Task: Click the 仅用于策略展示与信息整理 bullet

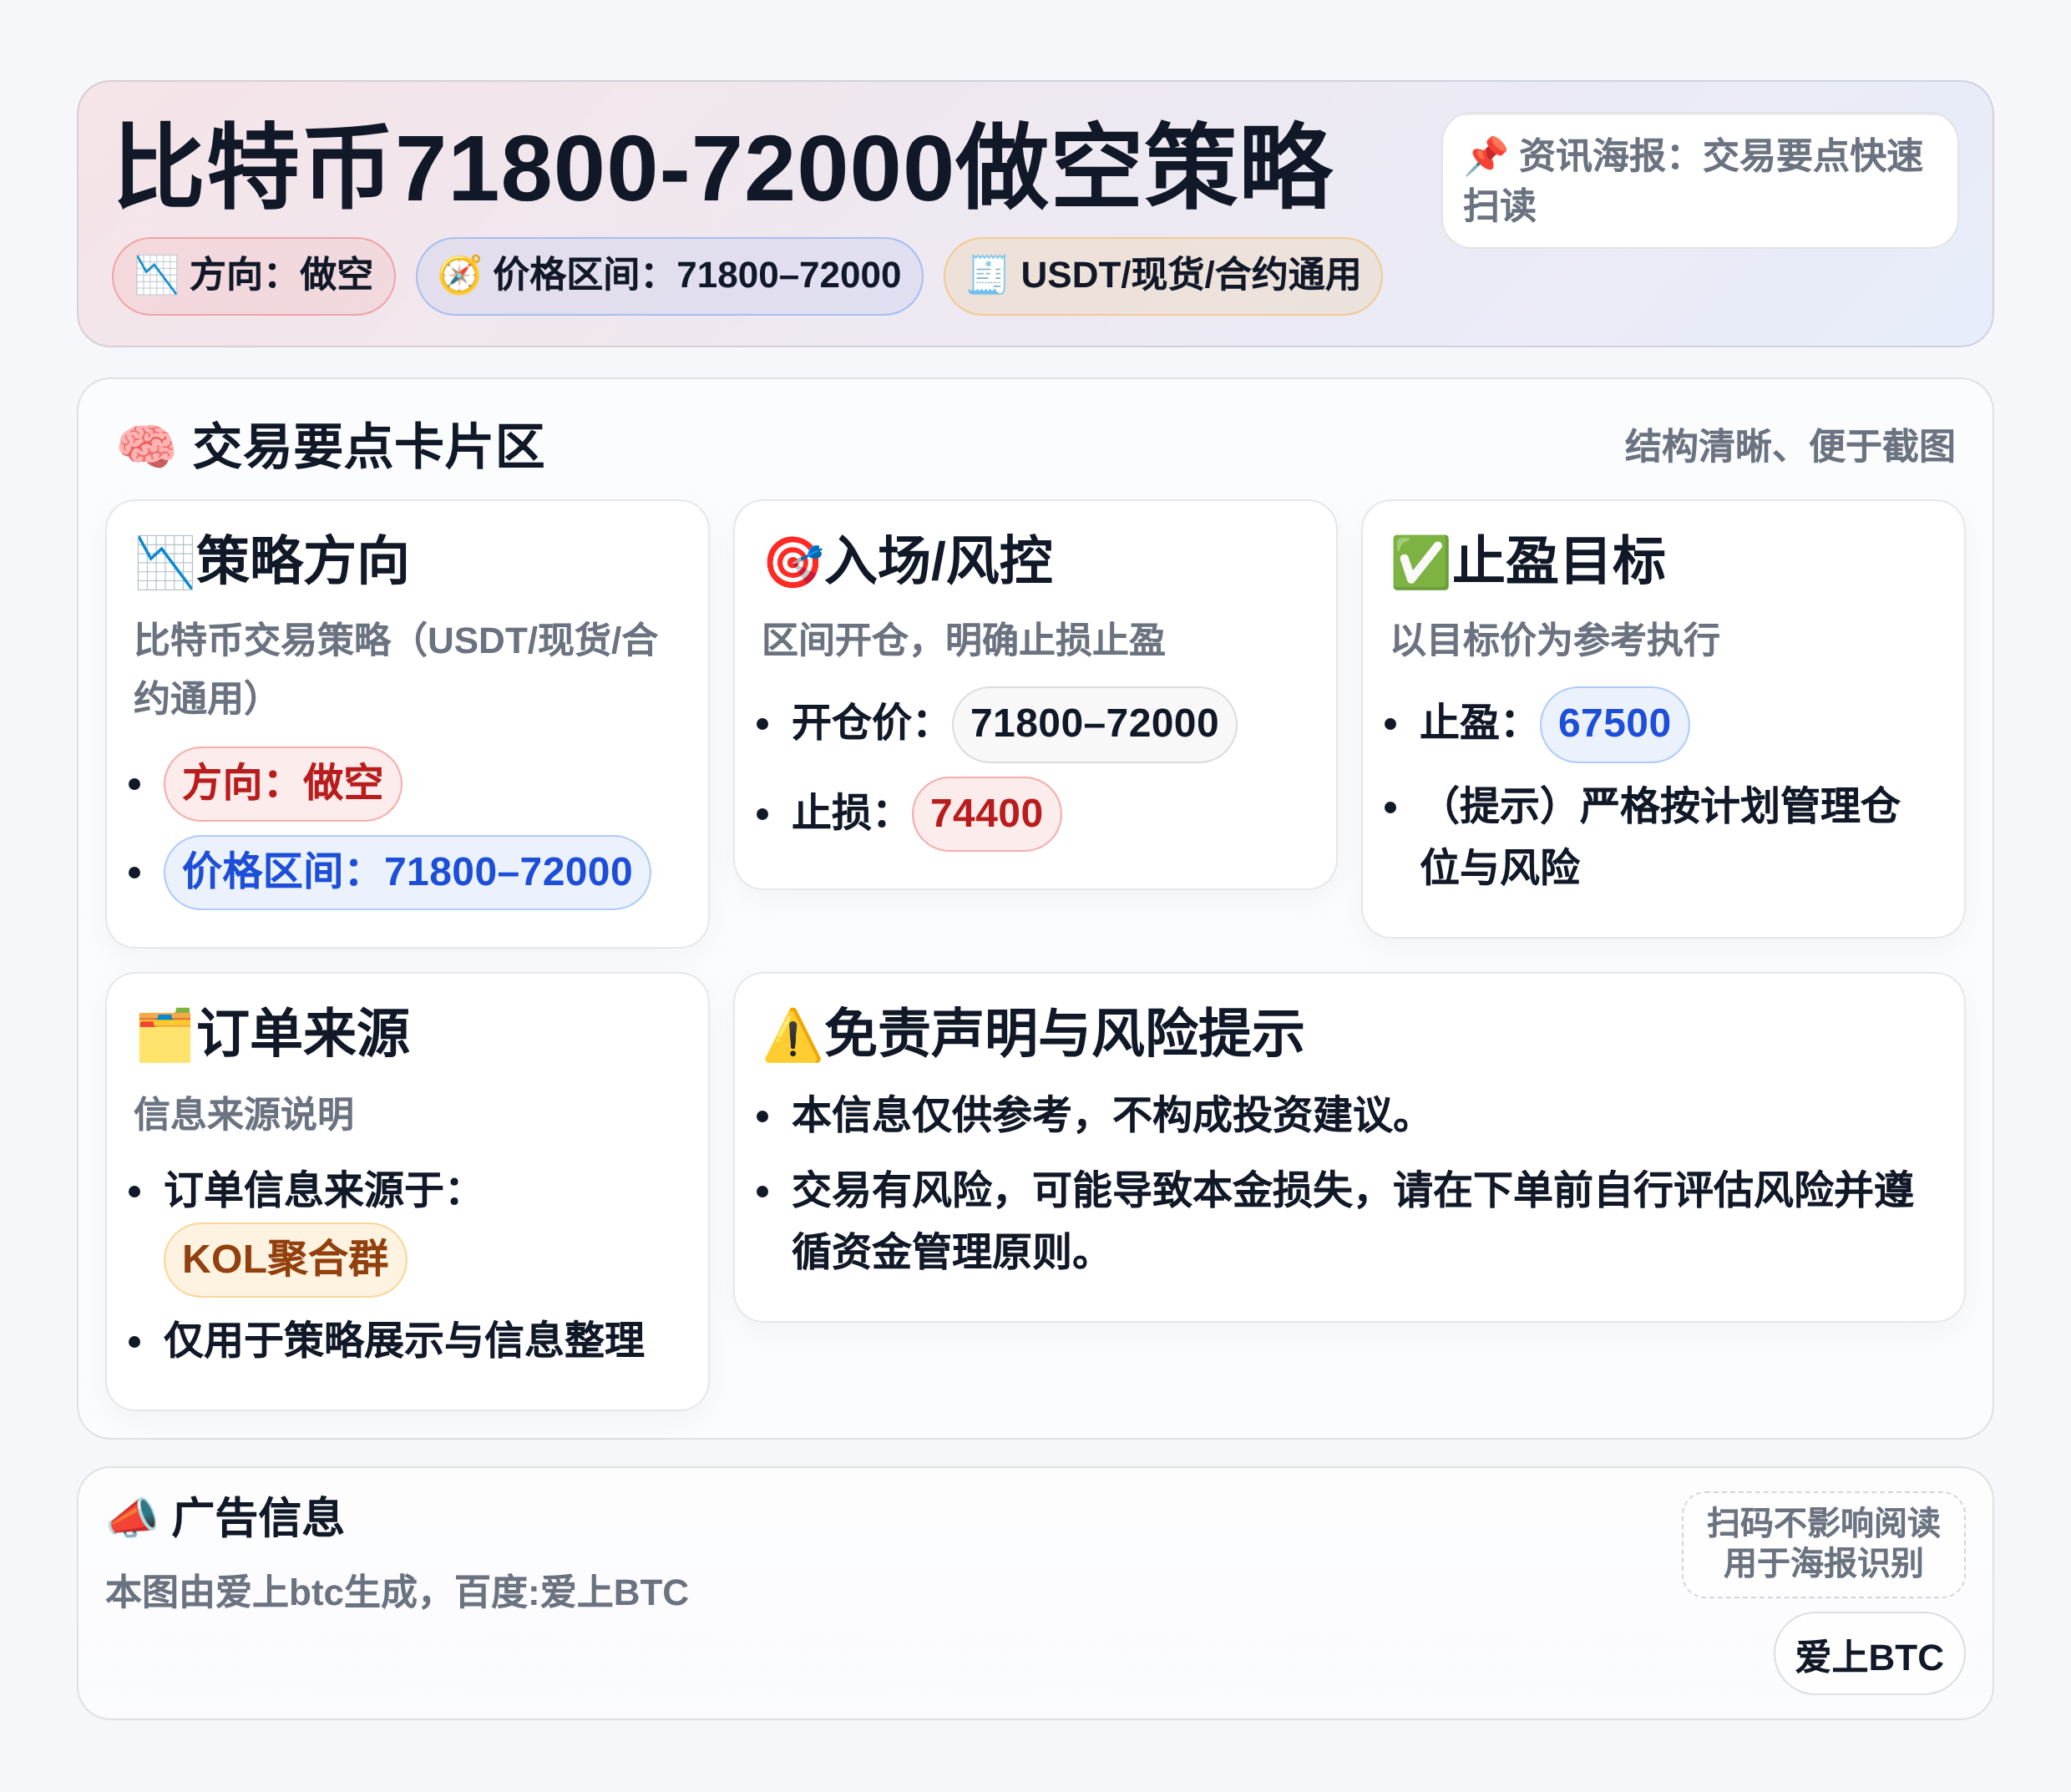Action: pyautogui.click(x=404, y=1341)
